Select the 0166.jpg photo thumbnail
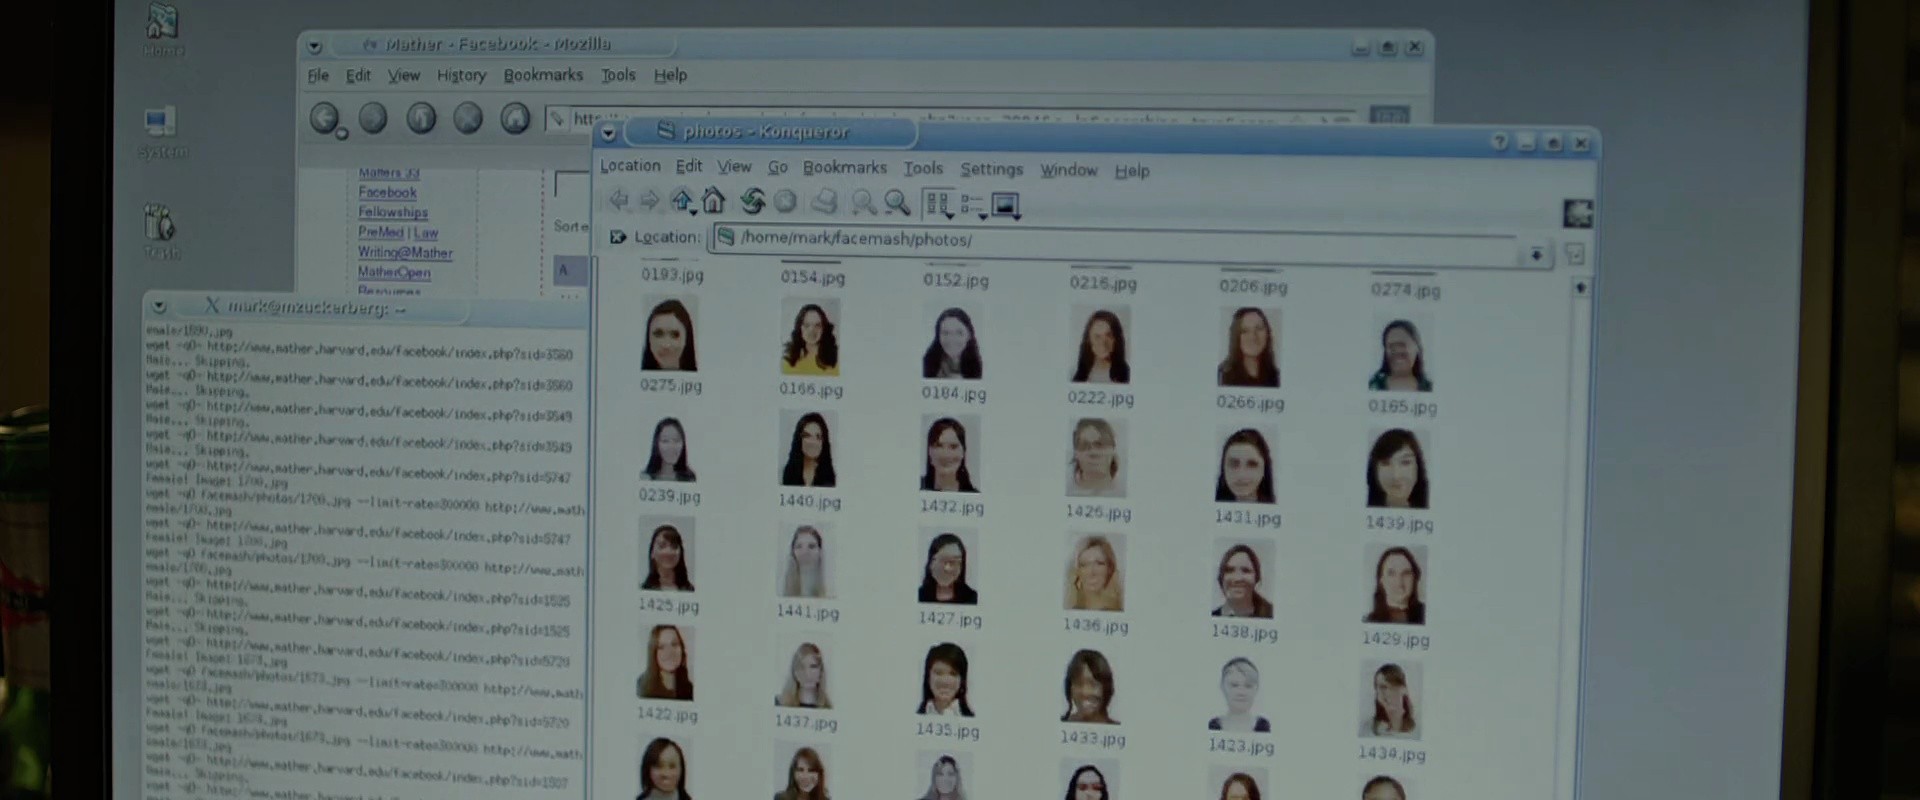Screen dimensions: 1920x800 pos(810,338)
